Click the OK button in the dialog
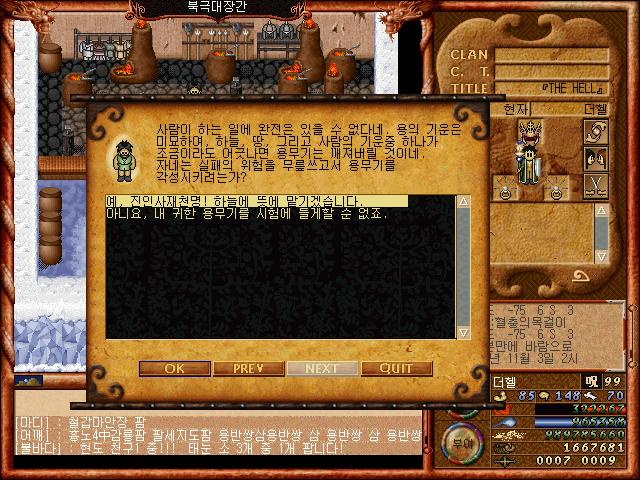 click(x=175, y=368)
